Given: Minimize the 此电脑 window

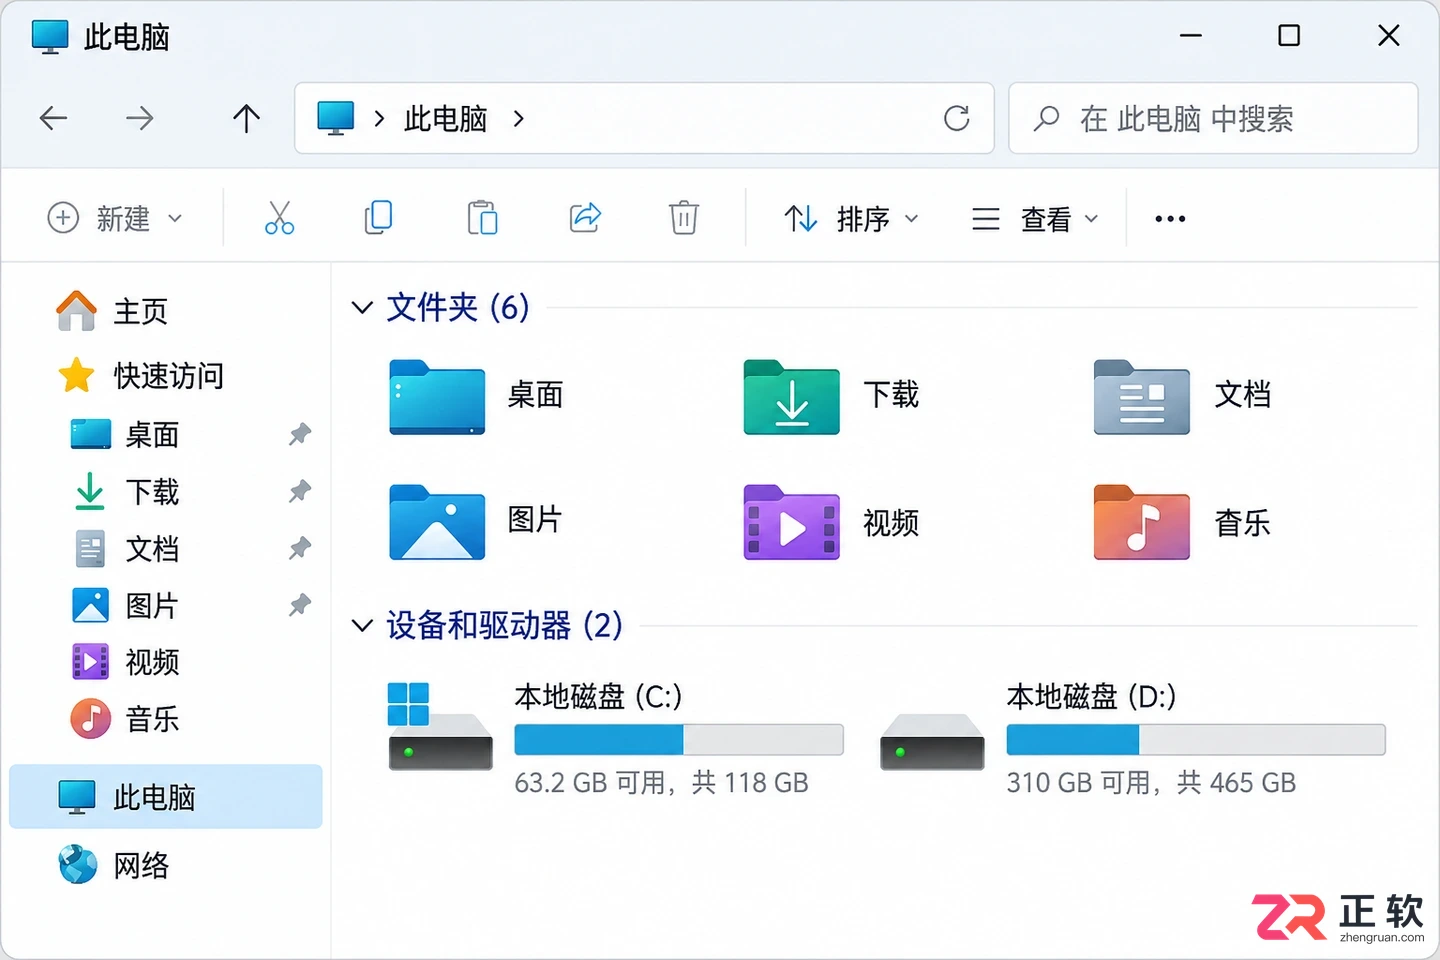Looking at the screenshot, I should coord(1191,36).
